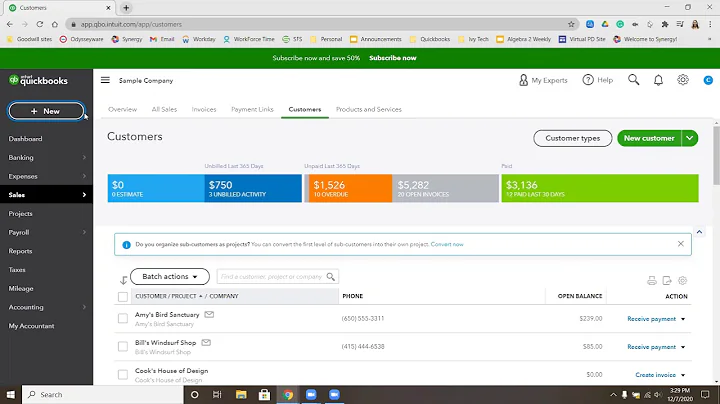This screenshot has width=720, height=404.
Task: Toggle the select-all customers checkbox in header
Action: coord(123,297)
